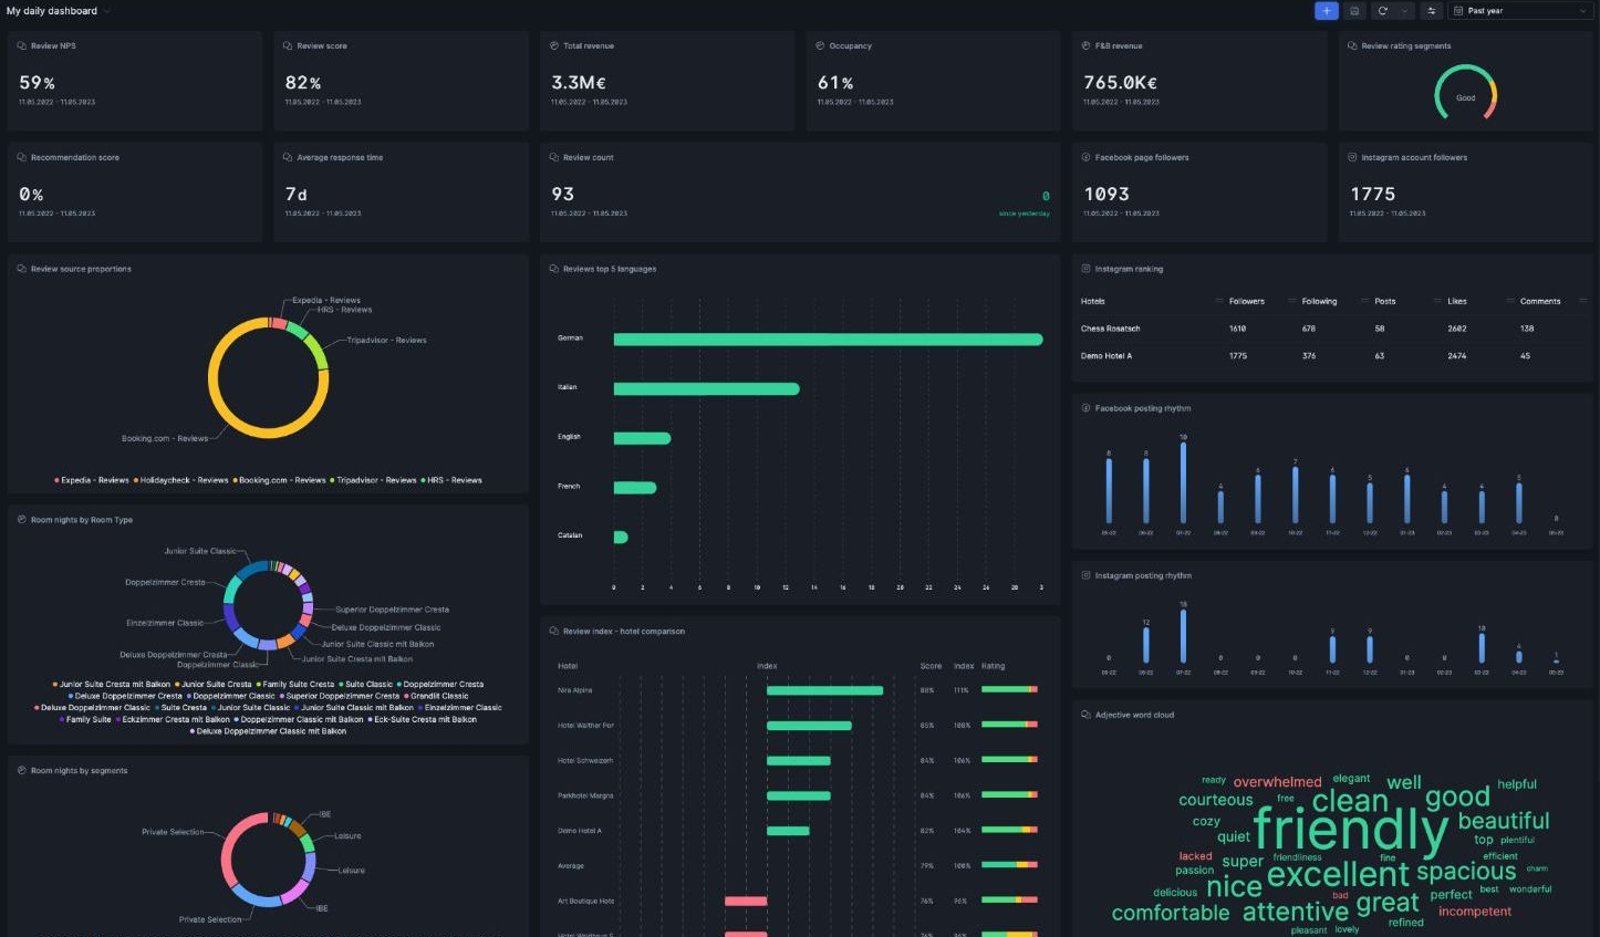Click the Occupancy widget icon
The image size is (1600, 937).
click(x=820, y=46)
